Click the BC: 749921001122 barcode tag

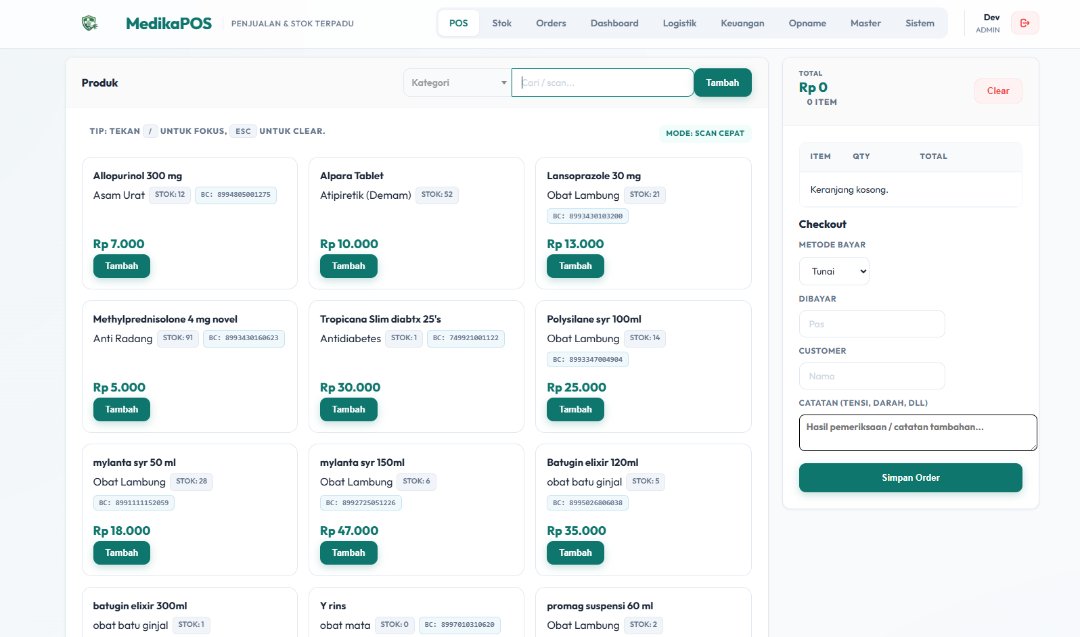pos(466,338)
